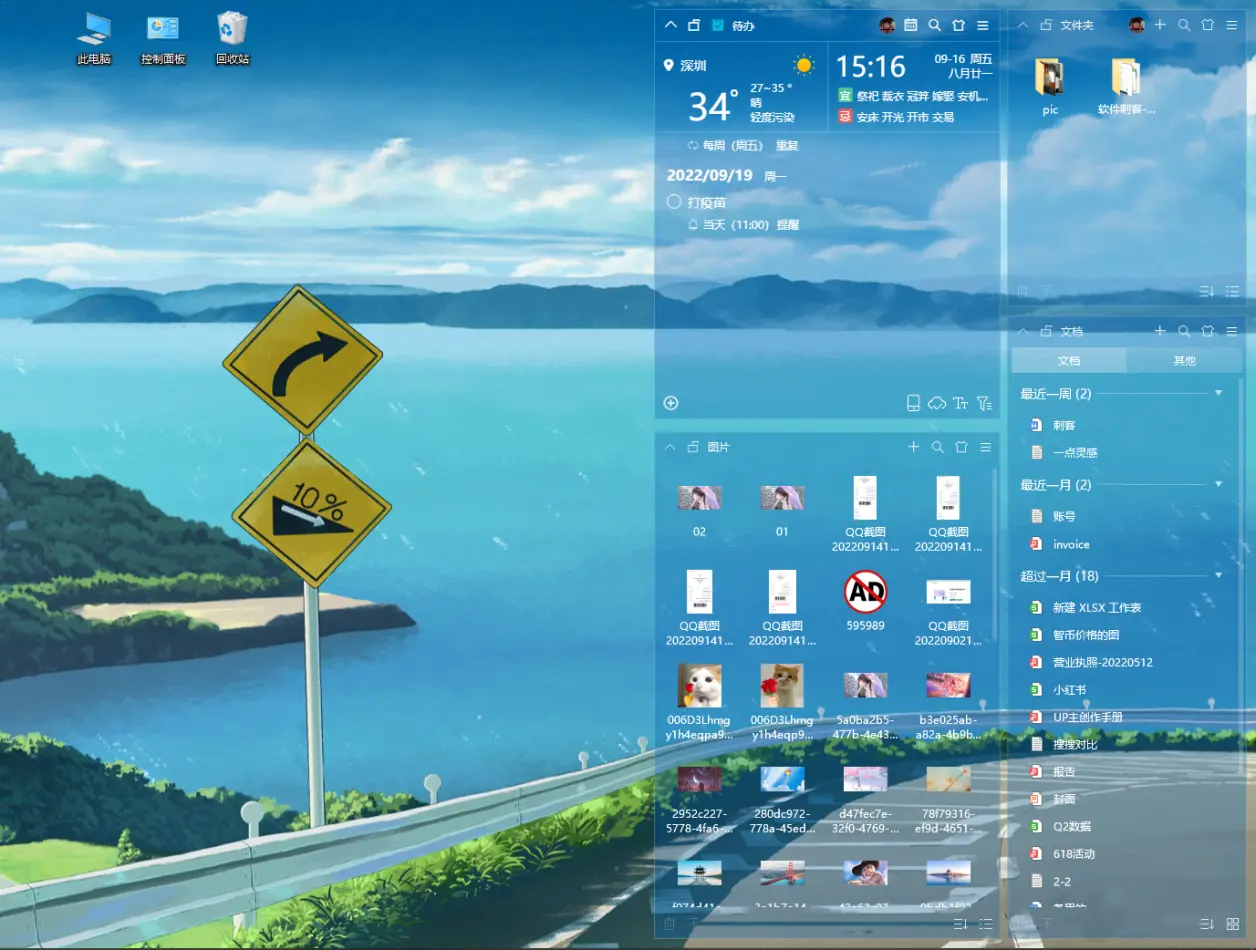Image resolution: width=1256 pixels, height=950 pixels.
Task: Click the font size (Tt) icon in the 待办 panel
Action: click(961, 403)
